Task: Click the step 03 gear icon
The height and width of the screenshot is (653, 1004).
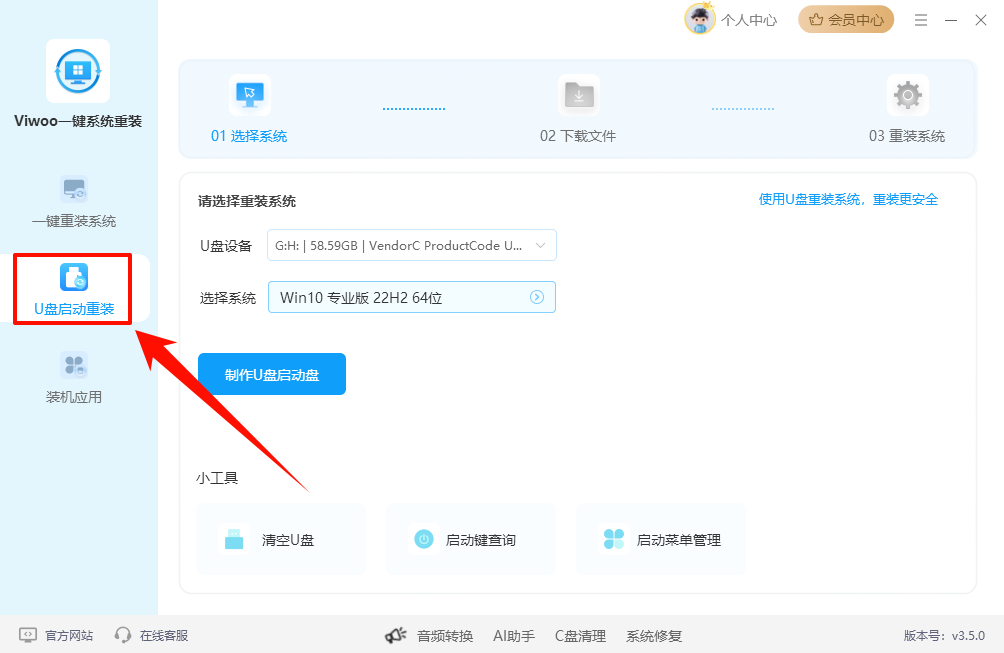Action: (x=907, y=95)
